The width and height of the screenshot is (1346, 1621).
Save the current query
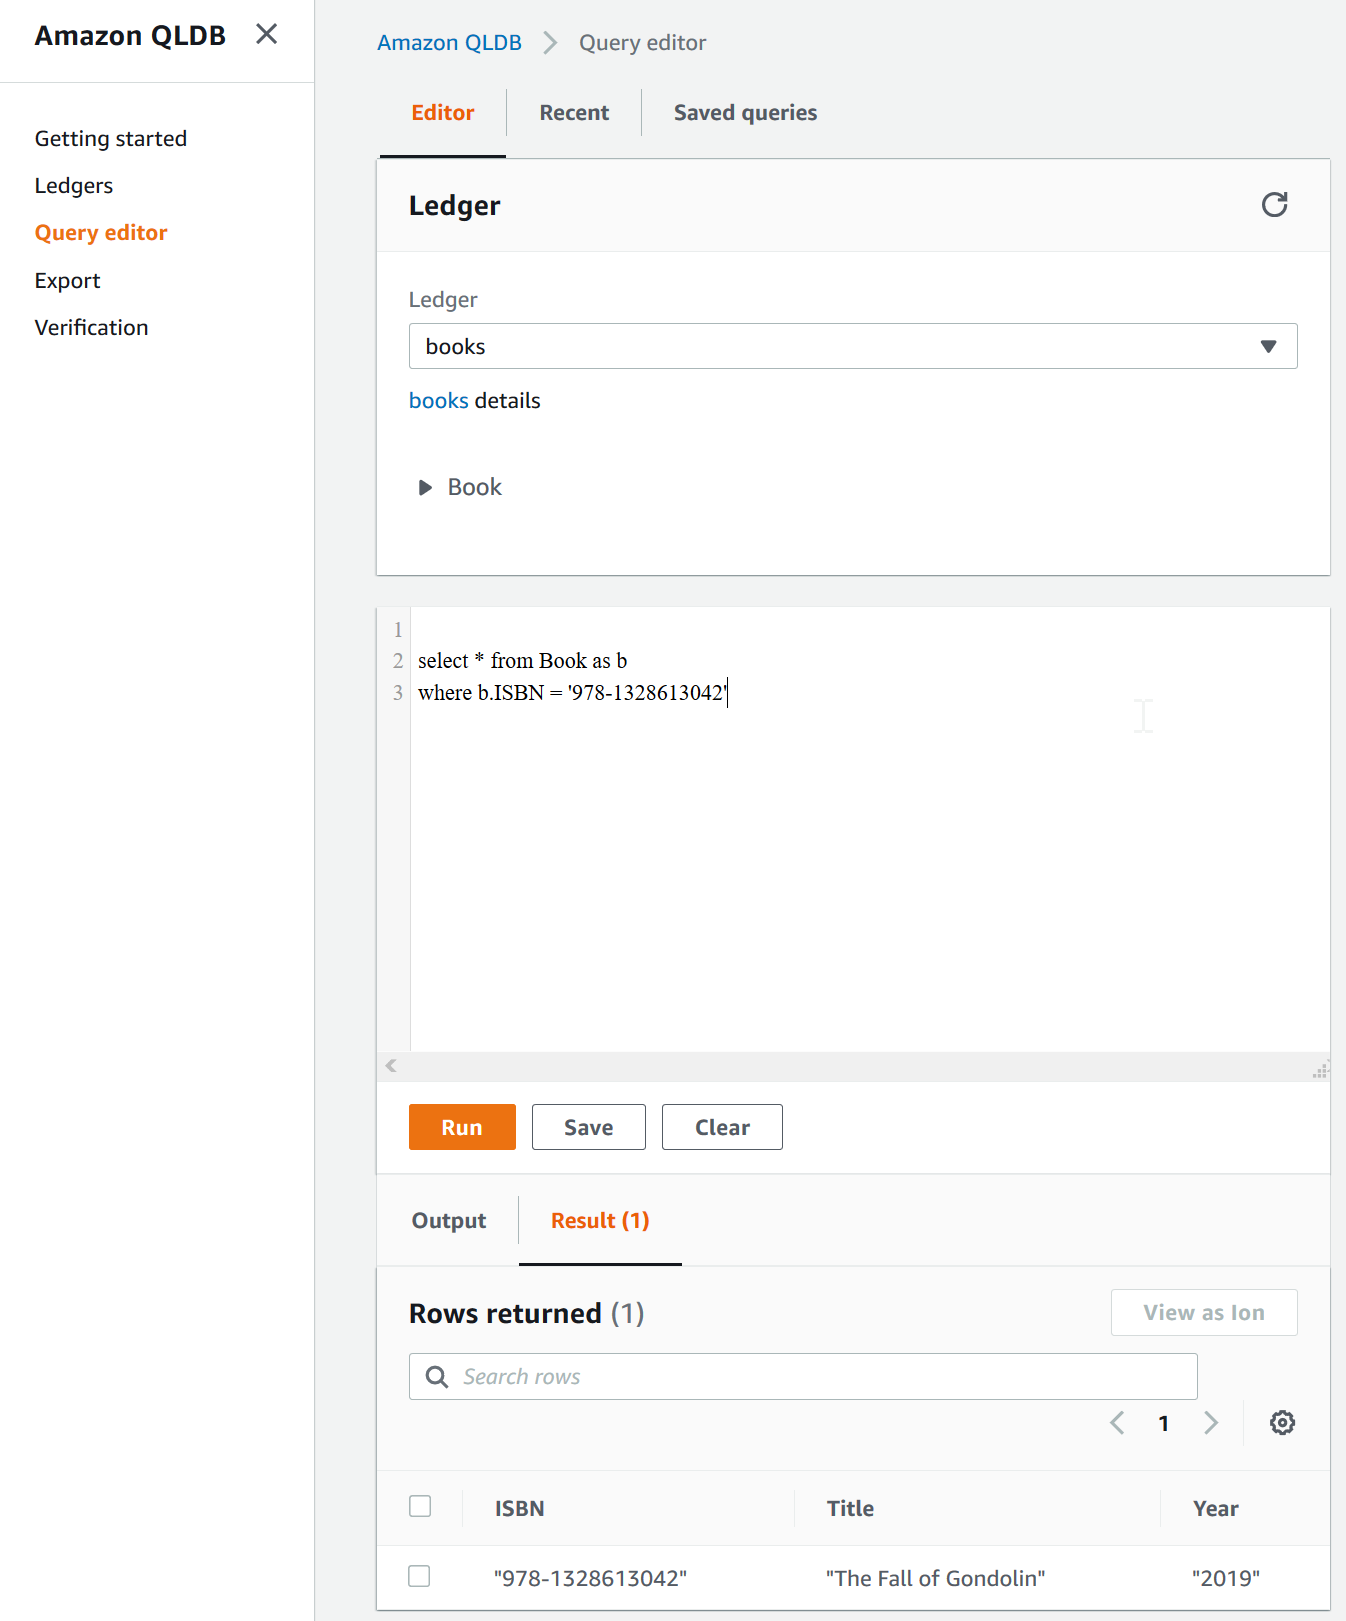click(x=589, y=1127)
